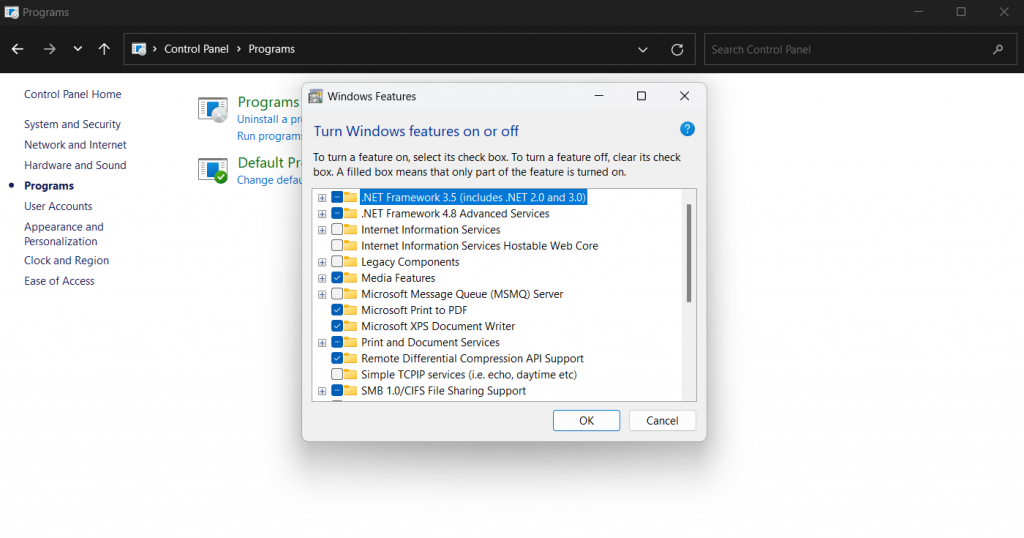Open address bar history dropdown
The image size is (1024, 538).
(x=643, y=50)
